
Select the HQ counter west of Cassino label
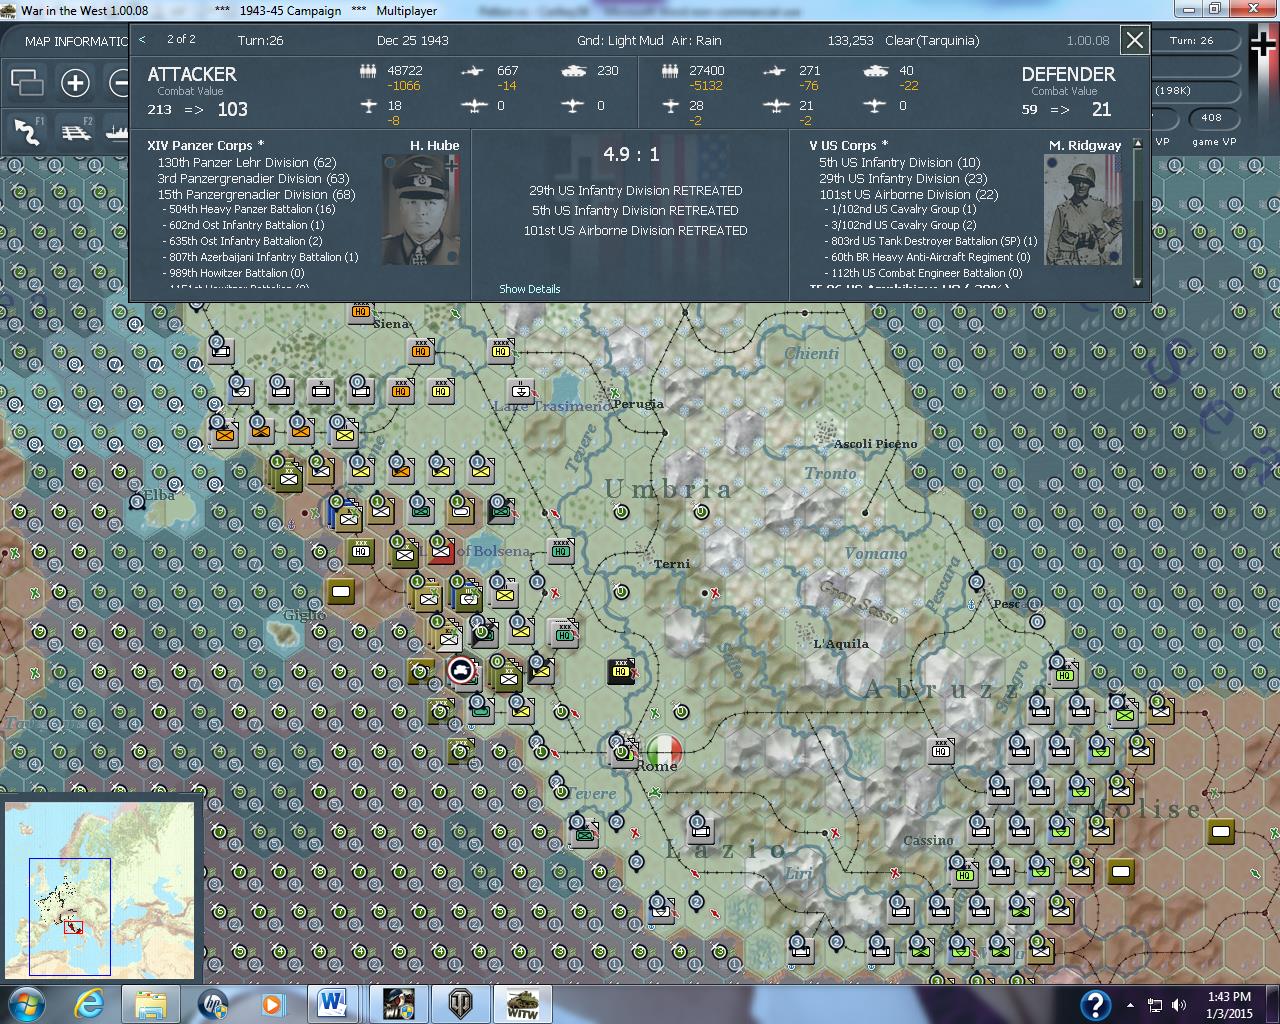pos(939,750)
